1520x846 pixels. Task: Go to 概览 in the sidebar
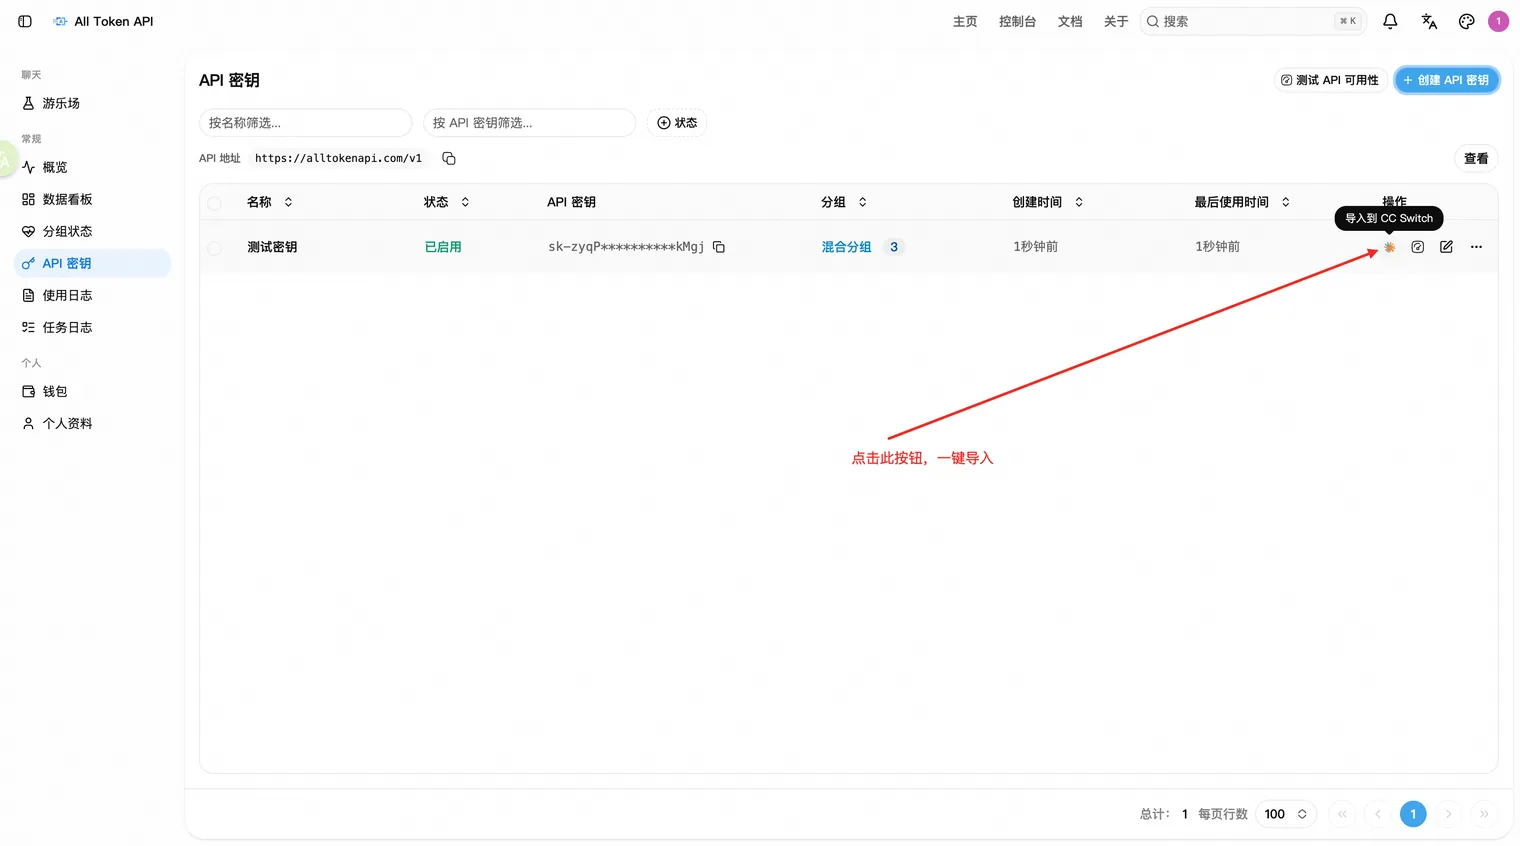(93, 167)
